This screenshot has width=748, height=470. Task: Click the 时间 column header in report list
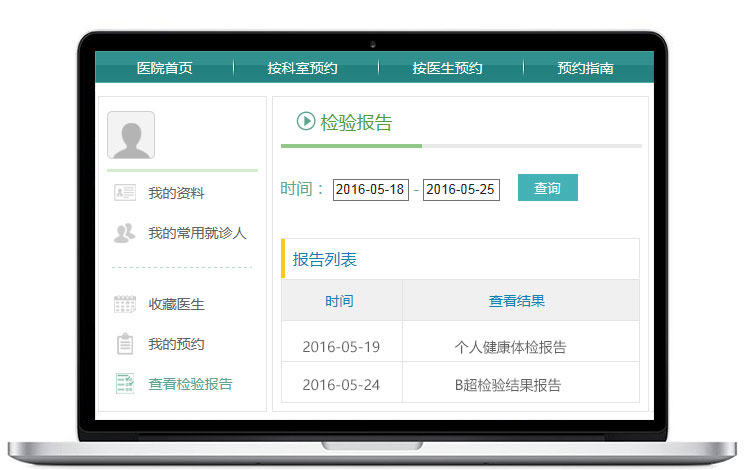point(339,301)
